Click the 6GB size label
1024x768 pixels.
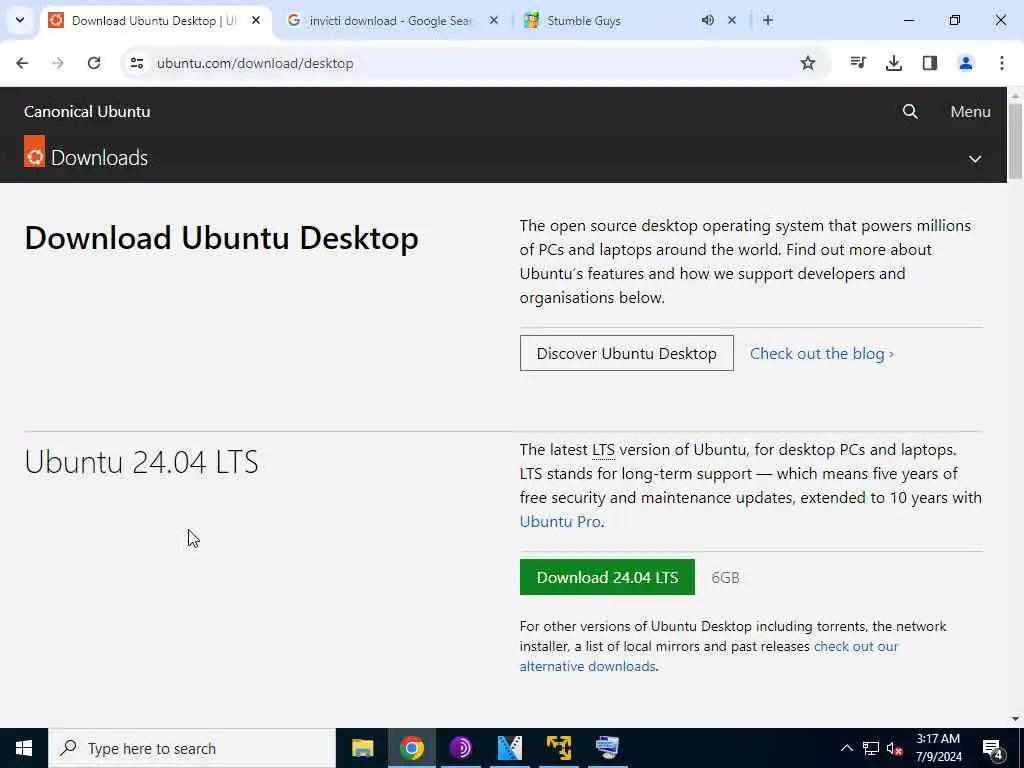pyautogui.click(x=725, y=577)
